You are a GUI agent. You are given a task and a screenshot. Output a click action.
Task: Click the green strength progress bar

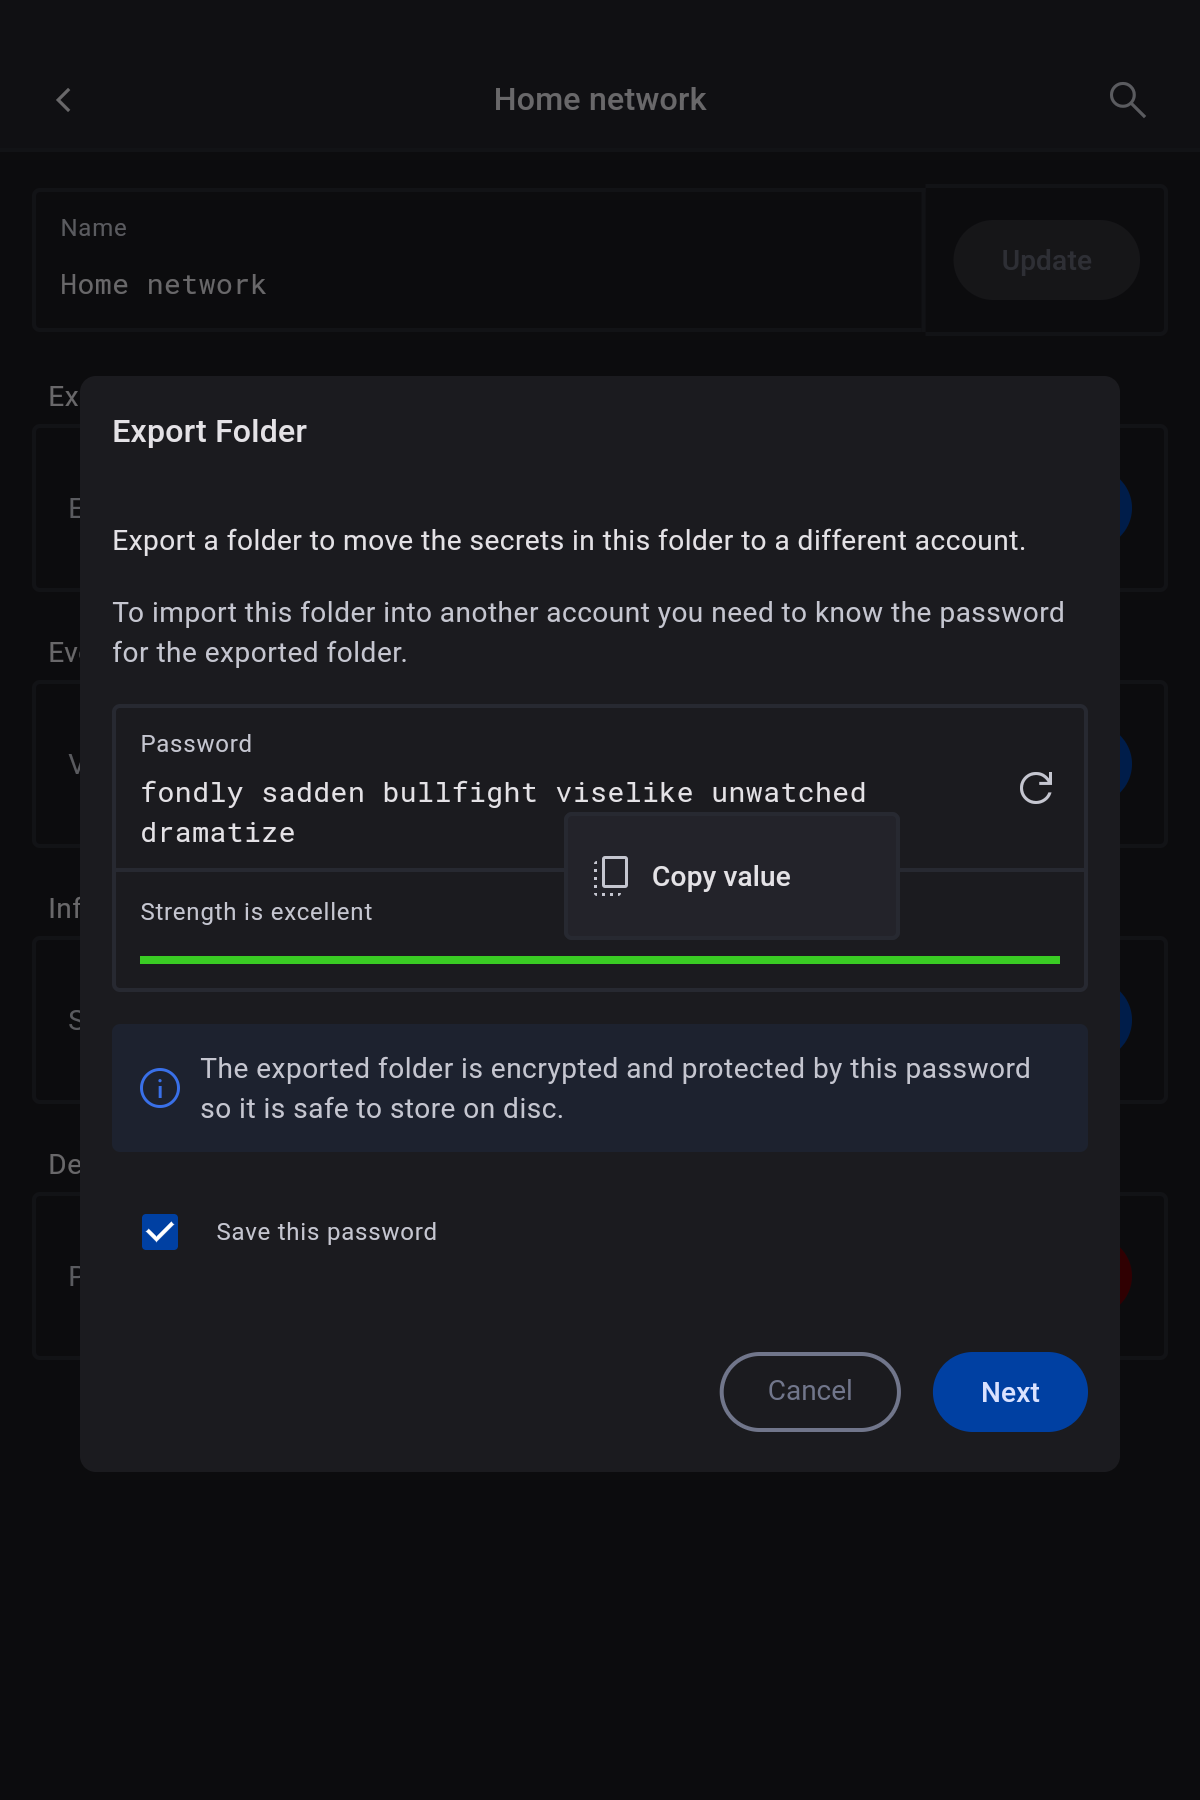[600, 960]
